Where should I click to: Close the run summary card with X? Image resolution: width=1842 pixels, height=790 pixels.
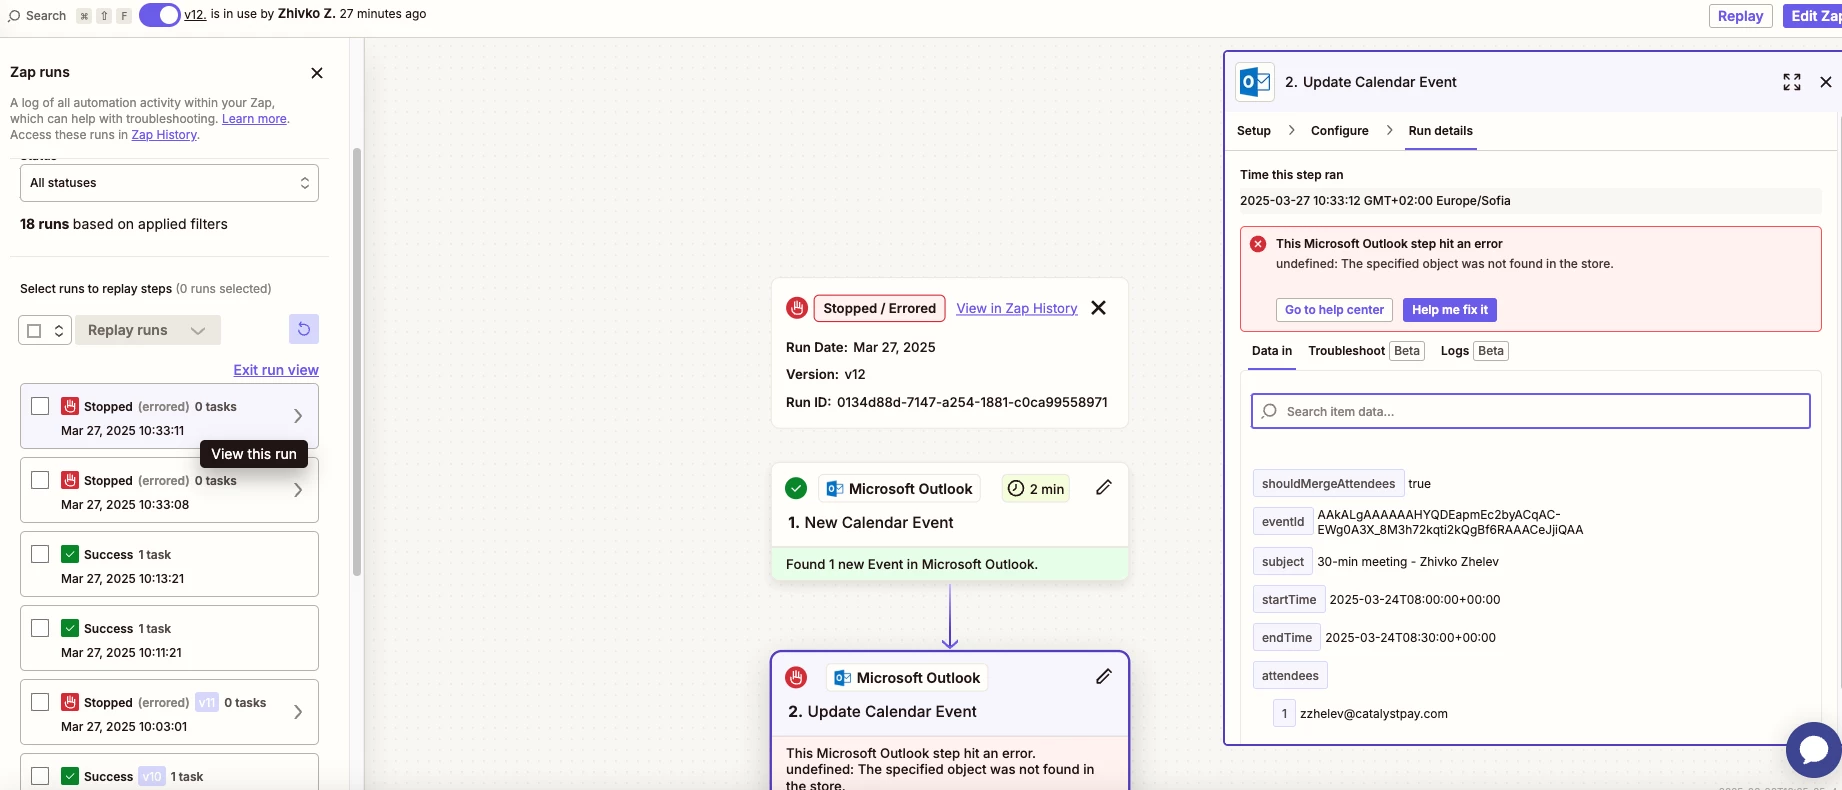(x=1099, y=308)
